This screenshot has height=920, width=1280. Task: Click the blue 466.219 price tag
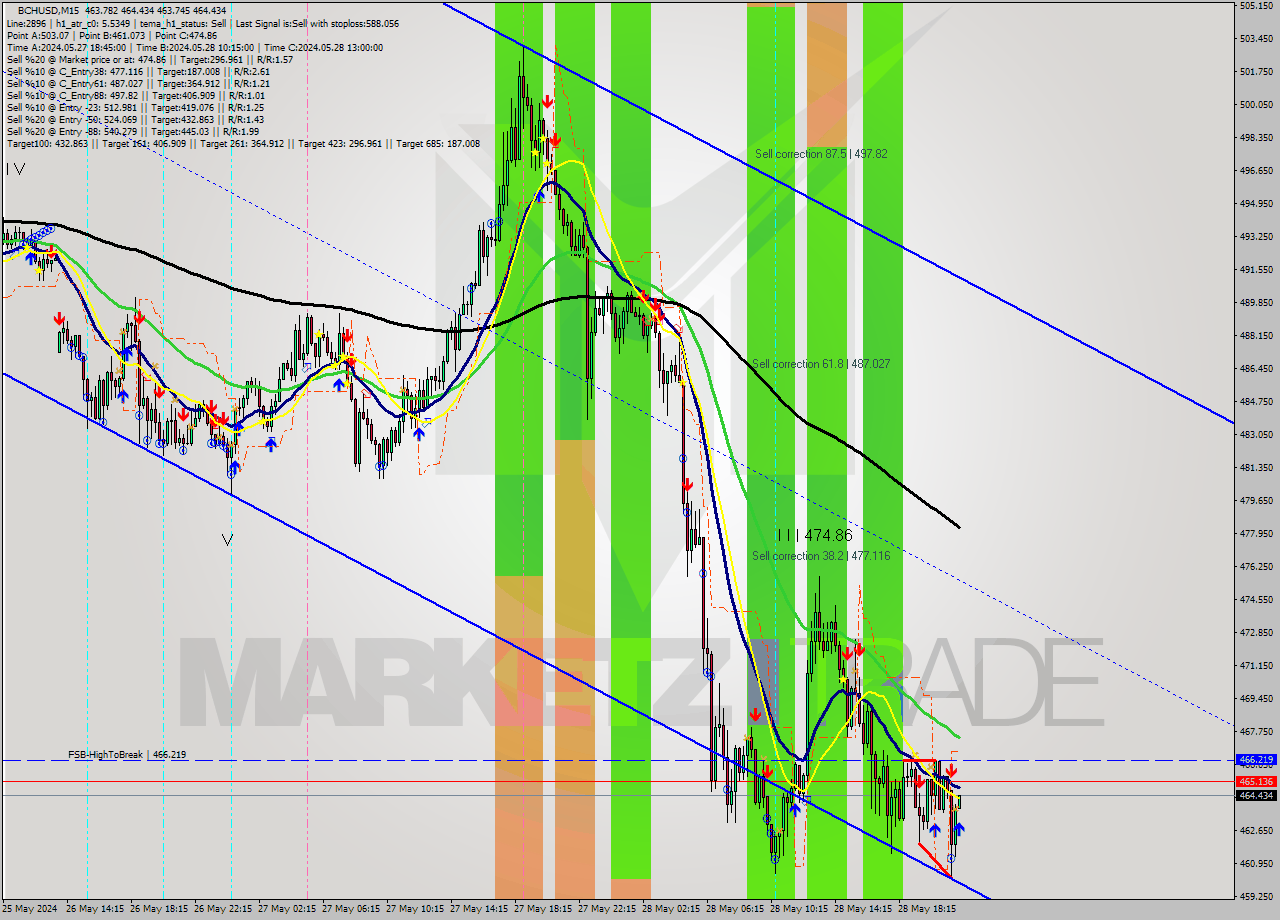(x=1256, y=760)
